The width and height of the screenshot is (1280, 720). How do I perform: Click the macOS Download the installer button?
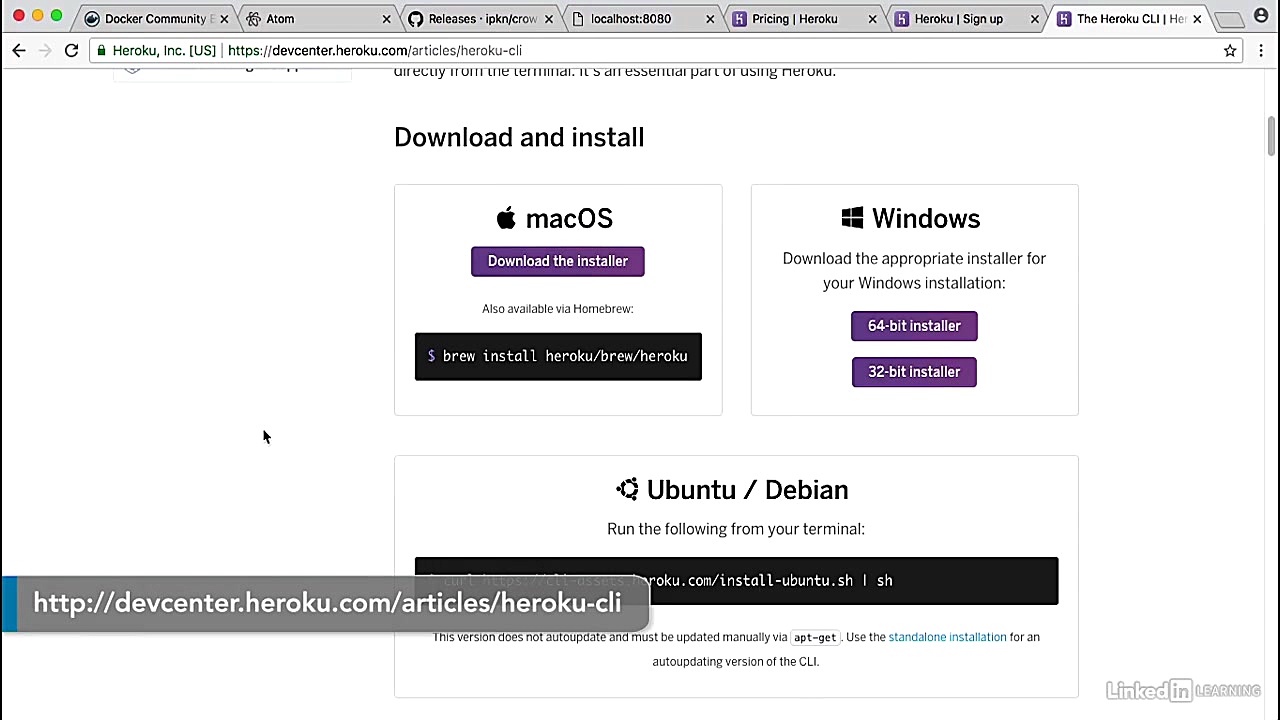point(558,261)
